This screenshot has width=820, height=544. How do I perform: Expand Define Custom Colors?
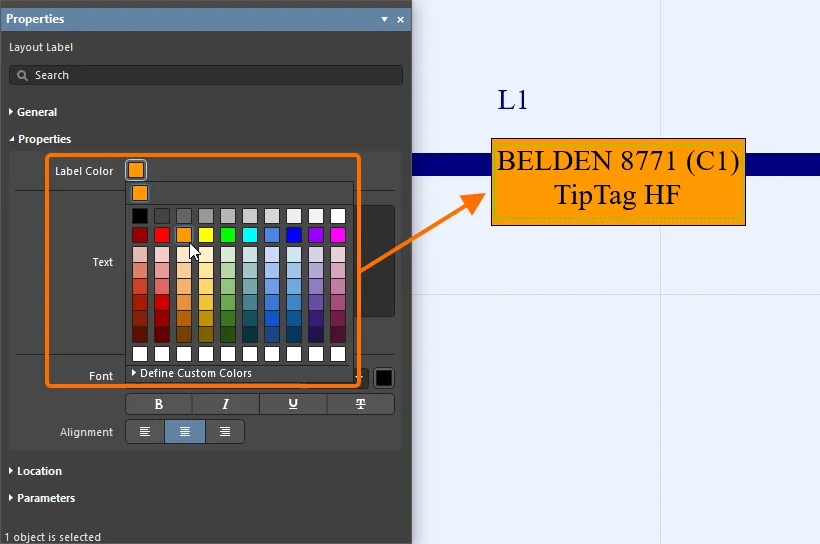click(191, 373)
